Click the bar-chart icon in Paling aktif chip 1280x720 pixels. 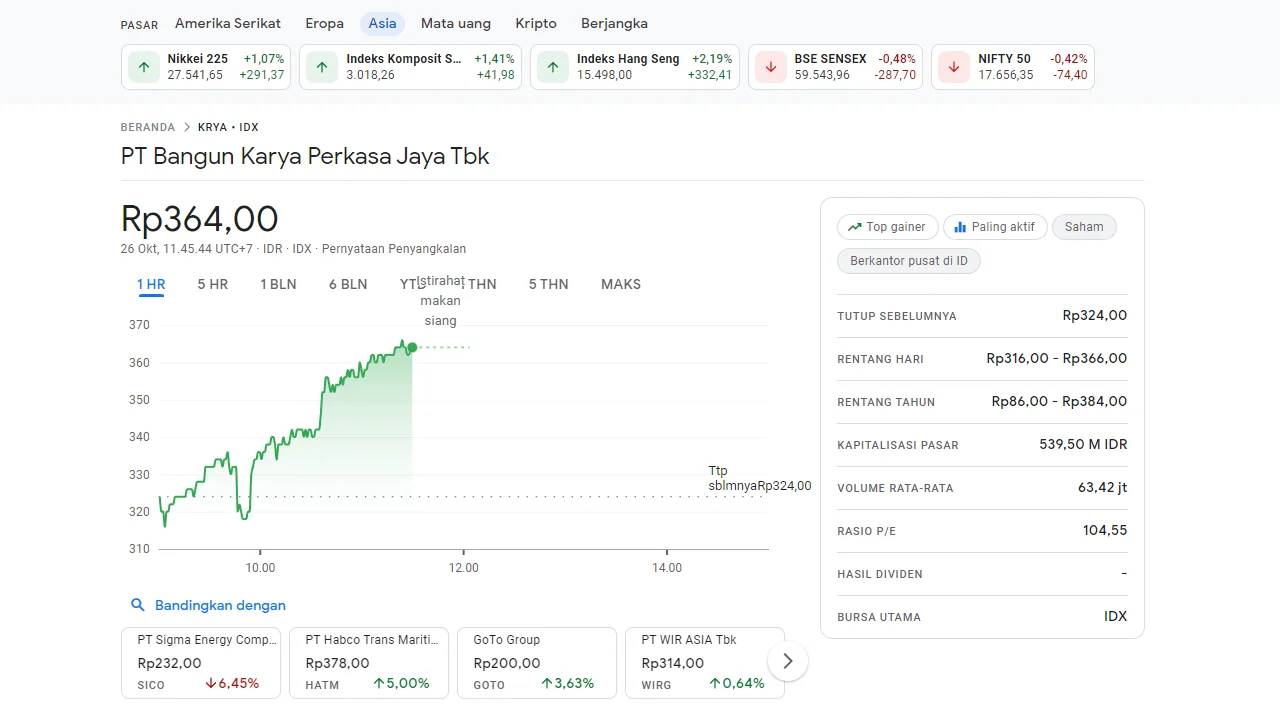coord(961,227)
